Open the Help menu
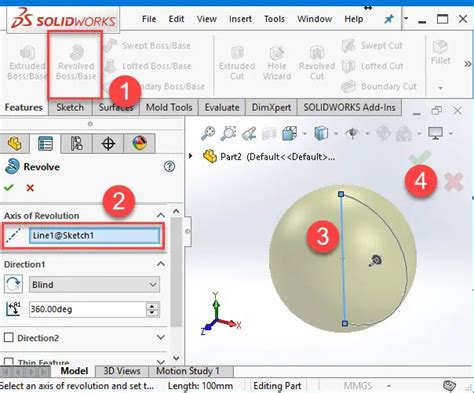The width and height of the screenshot is (474, 393). point(354,19)
